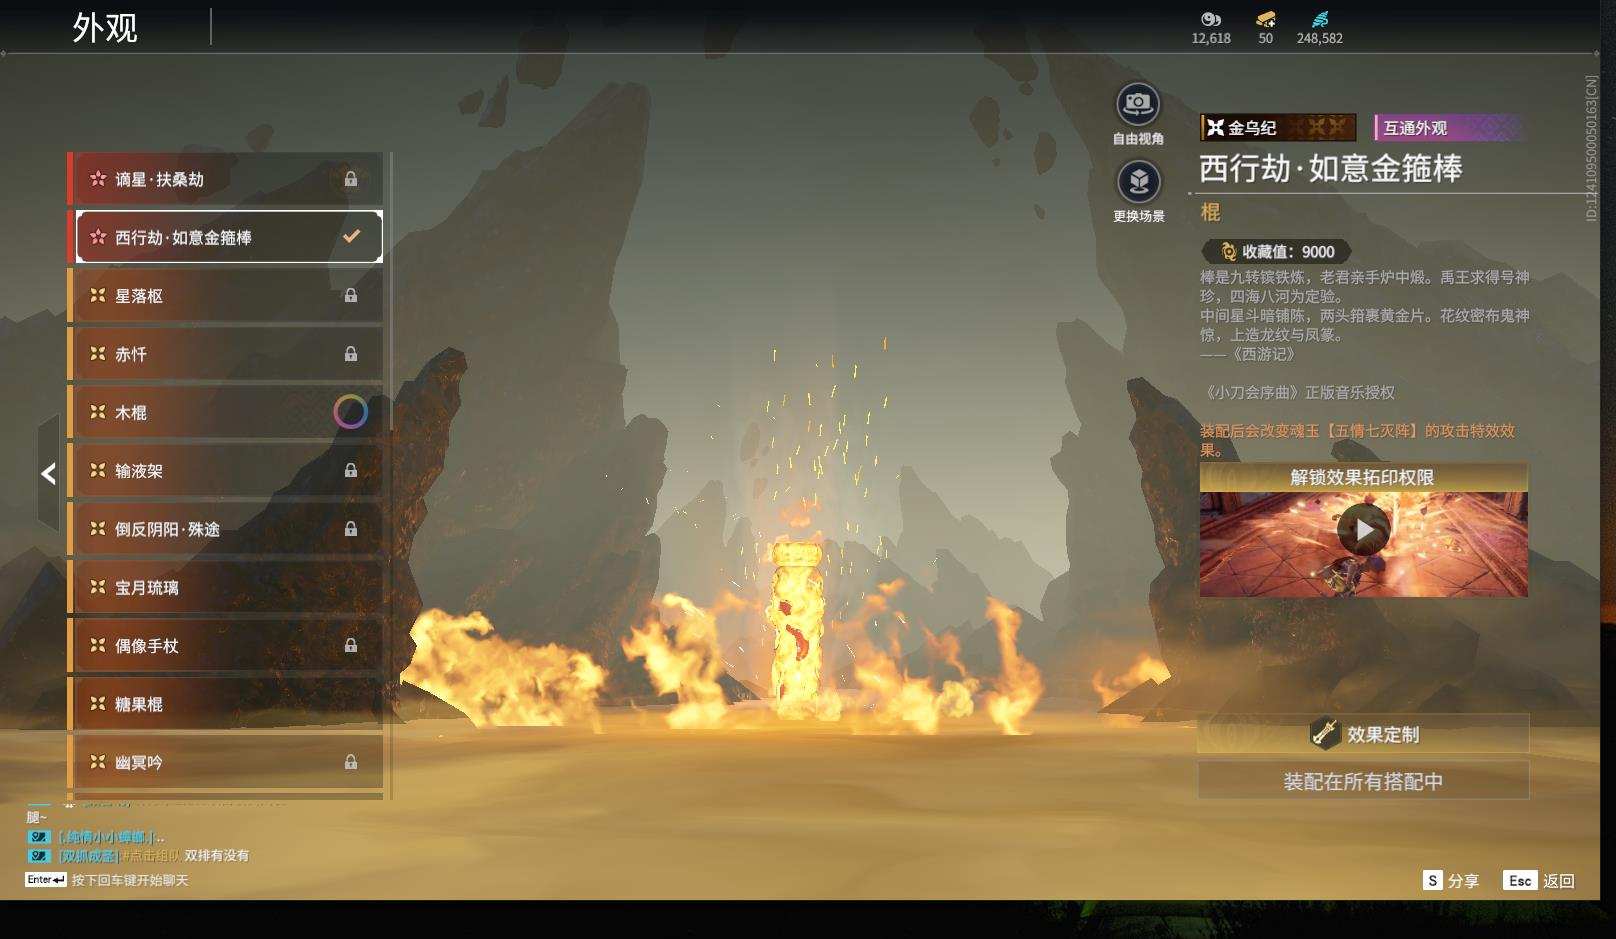This screenshot has height=939, width=1616.
Task: Click the 分享 share label
Action: (1463, 881)
